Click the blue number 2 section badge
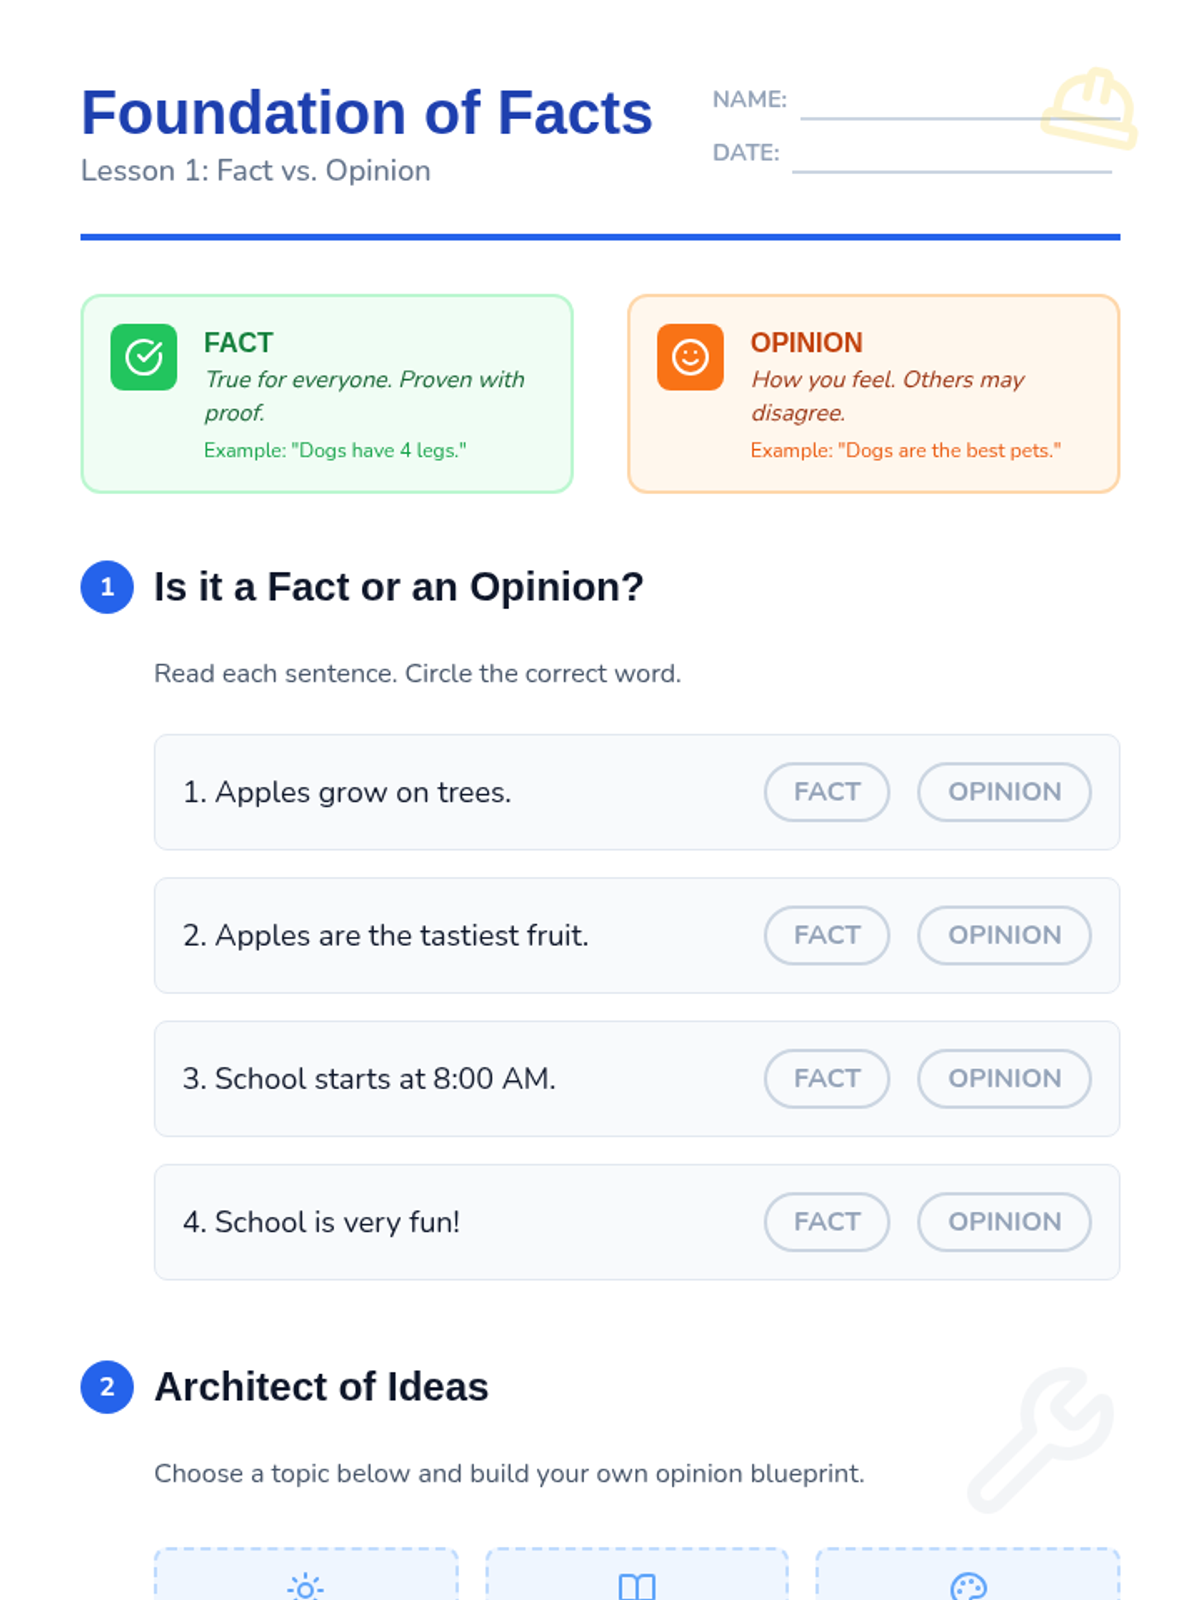This screenshot has height=1600, width=1200. (x=107, y=1387)
